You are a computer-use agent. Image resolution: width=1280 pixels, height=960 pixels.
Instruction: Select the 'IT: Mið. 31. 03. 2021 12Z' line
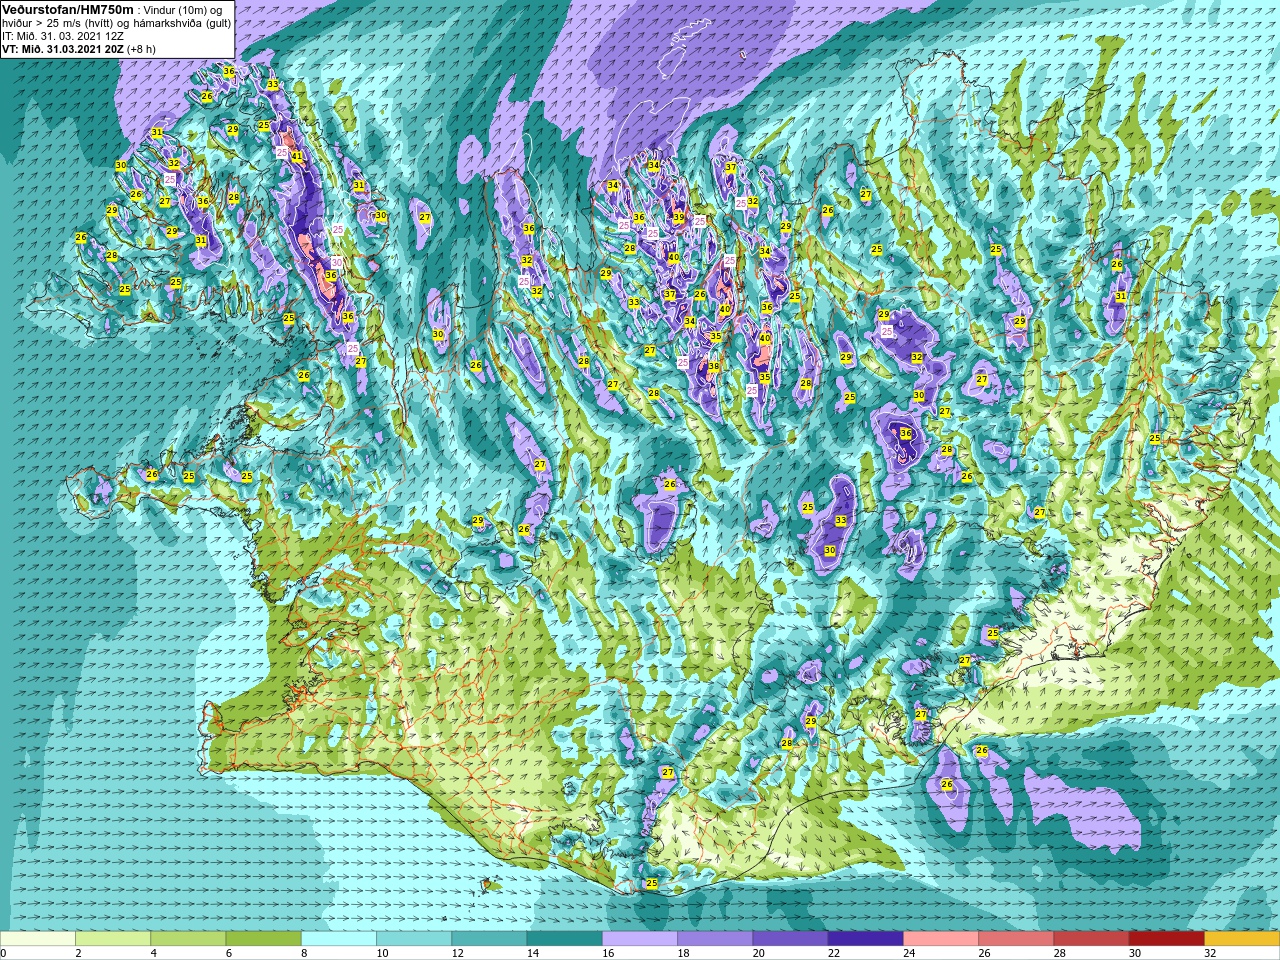click(x=63, y=36)
